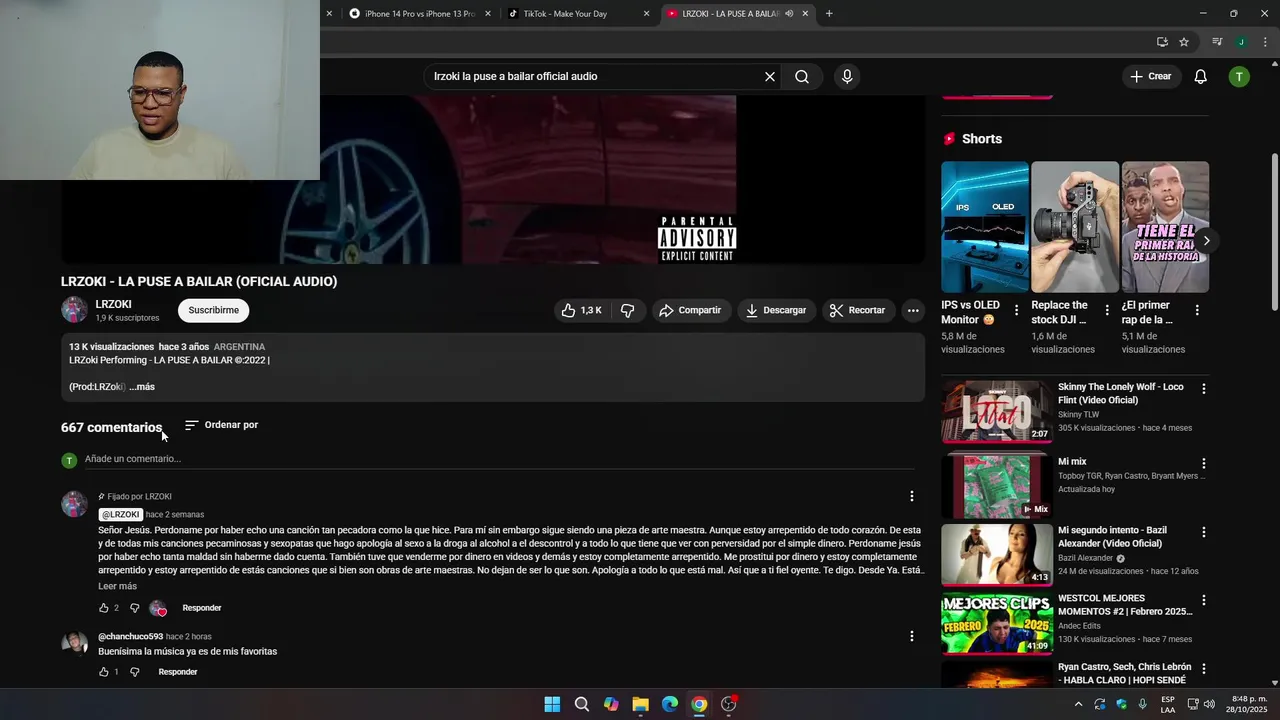This screenshot has height=720, width=1280.
Task: Open the Compartir share dialog
Action: click(690, 311)
